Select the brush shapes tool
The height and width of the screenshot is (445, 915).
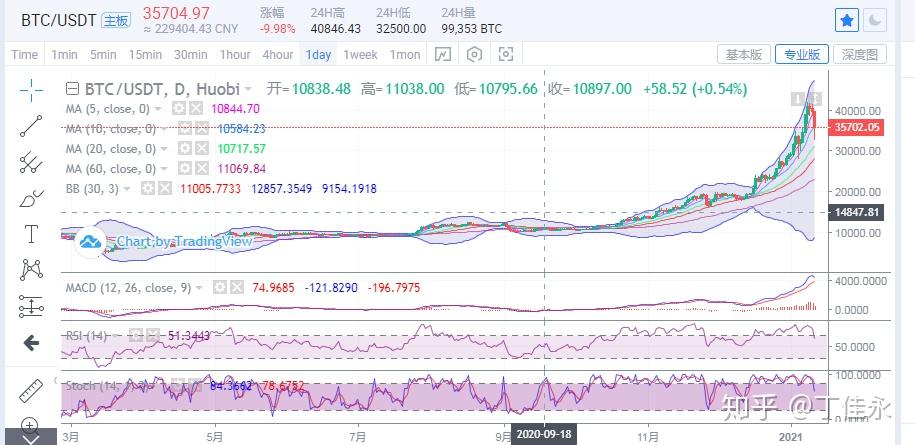coord(31,199)
